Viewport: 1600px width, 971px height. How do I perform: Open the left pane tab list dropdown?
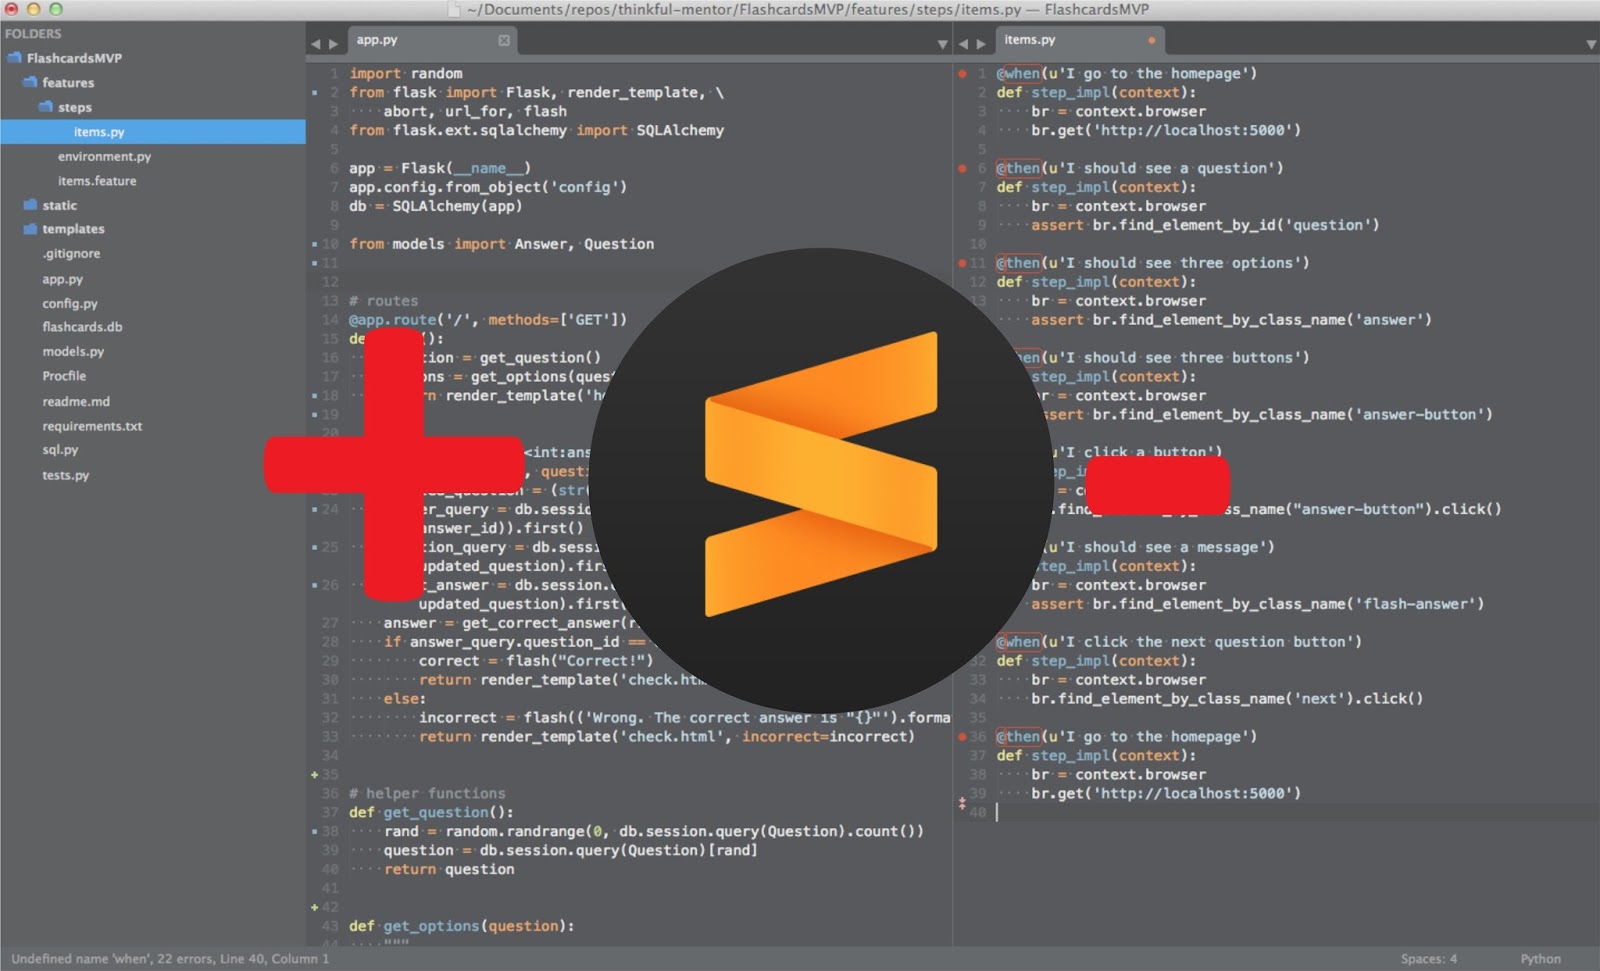point(942,44)
